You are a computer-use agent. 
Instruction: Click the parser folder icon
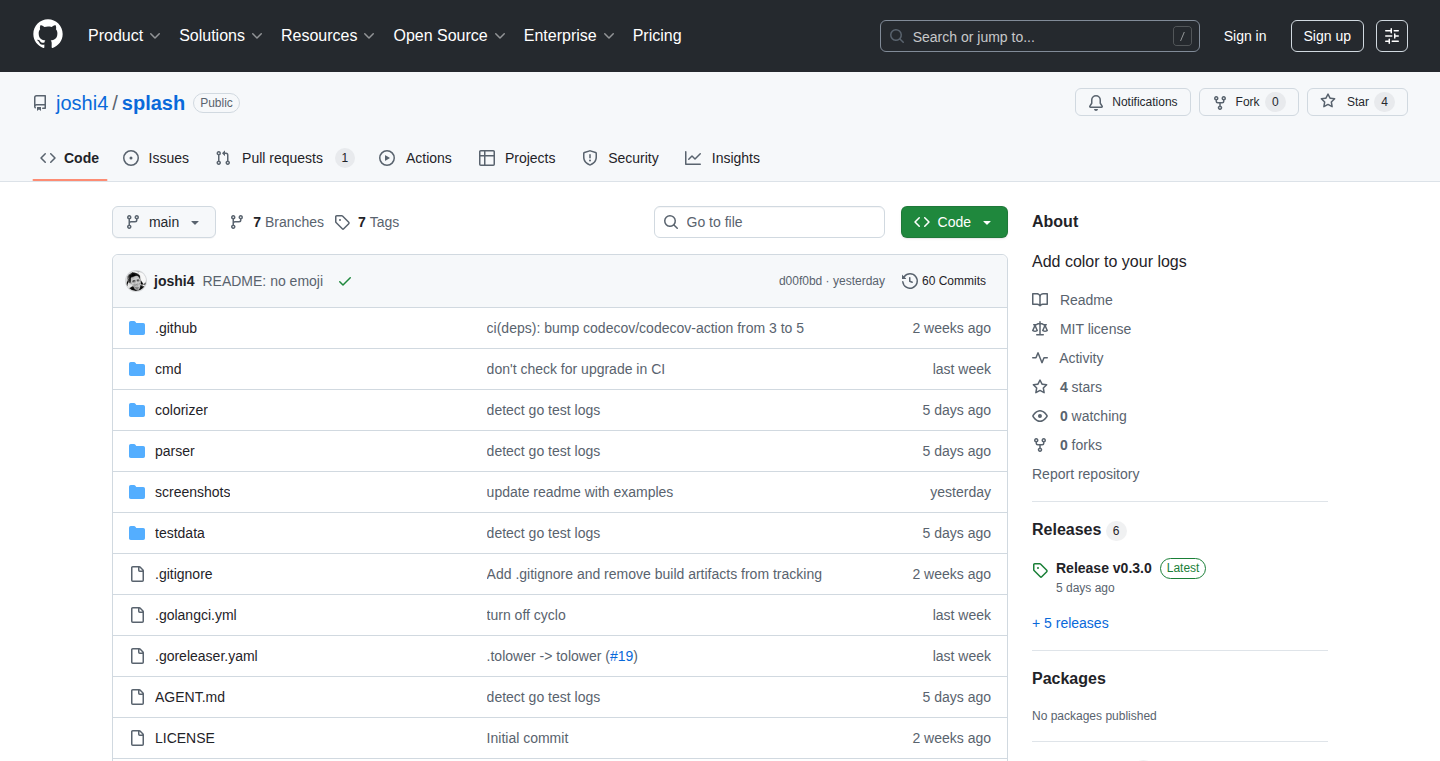click(x=137, y=451)
